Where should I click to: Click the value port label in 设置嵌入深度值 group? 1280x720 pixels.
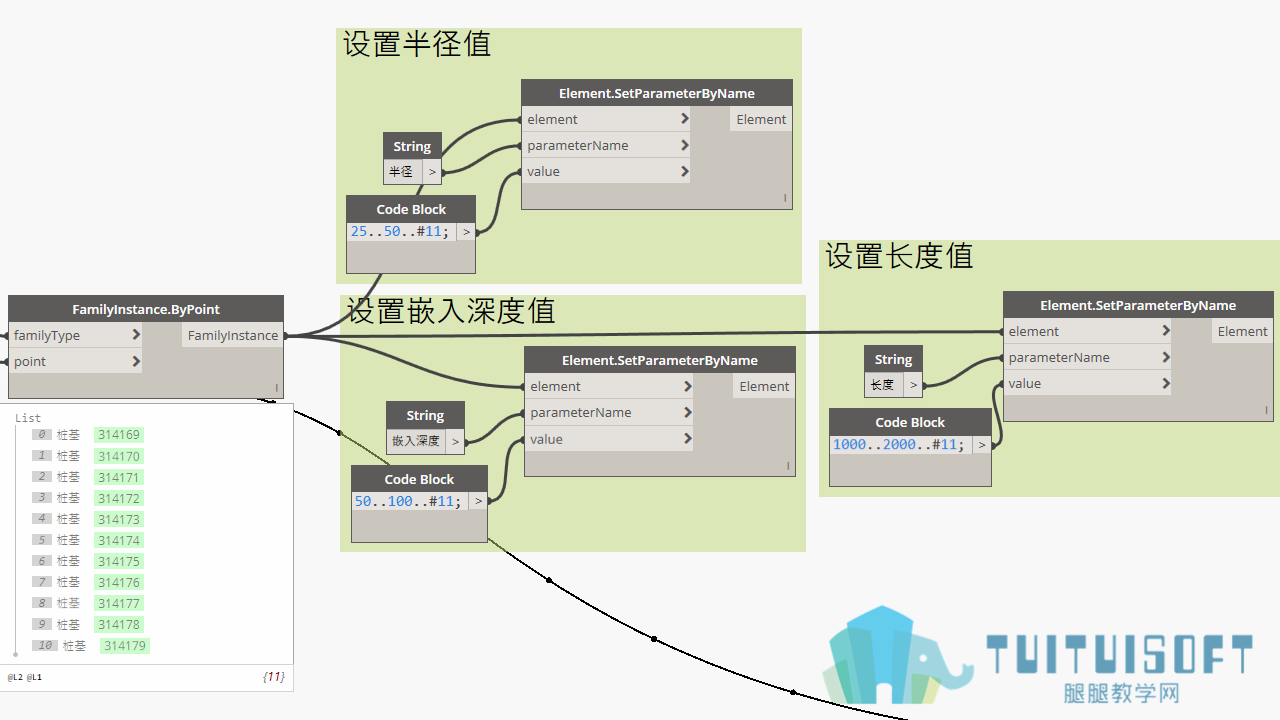pos(546,439)
